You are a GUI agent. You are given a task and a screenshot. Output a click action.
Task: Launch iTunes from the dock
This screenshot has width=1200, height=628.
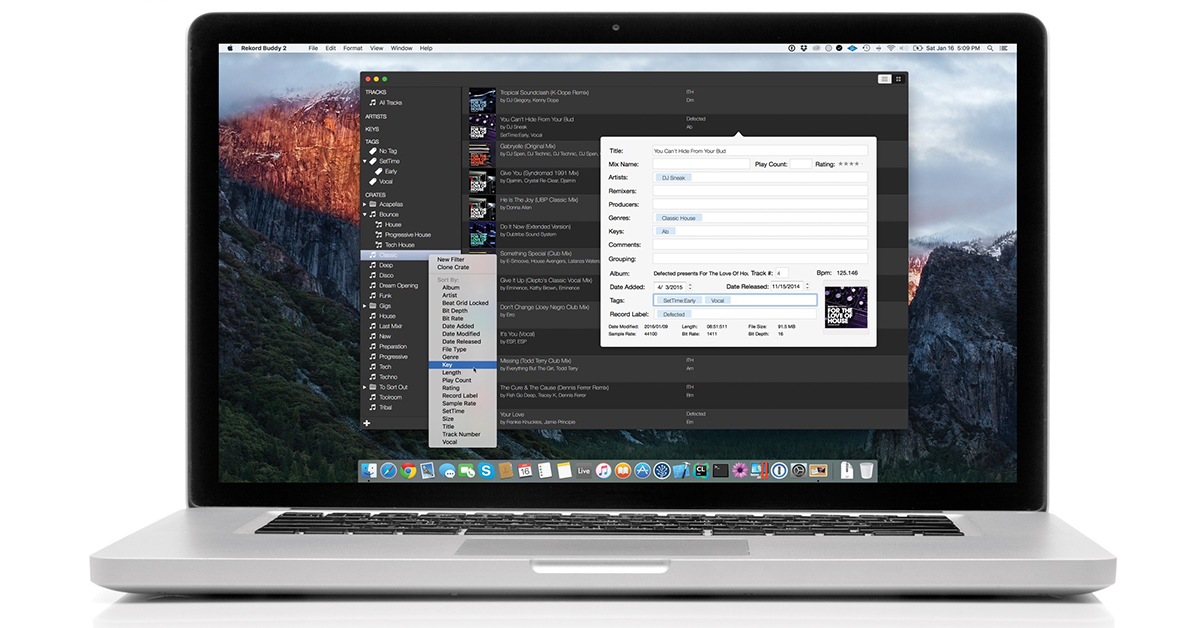tap(604, 470)
